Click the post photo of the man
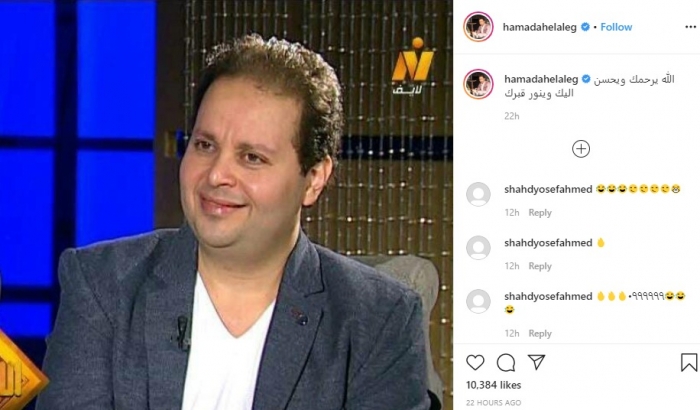 pos(226,205)
